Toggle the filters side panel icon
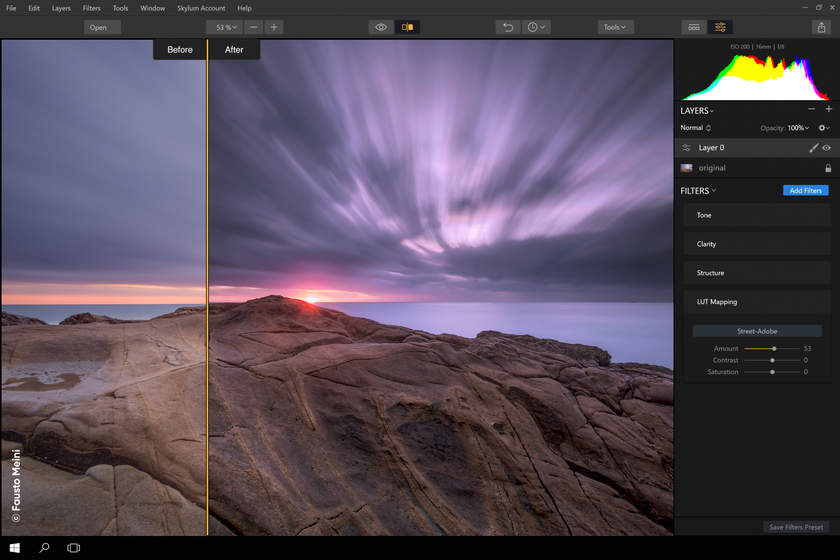The image size is (840, 560). 720,27
